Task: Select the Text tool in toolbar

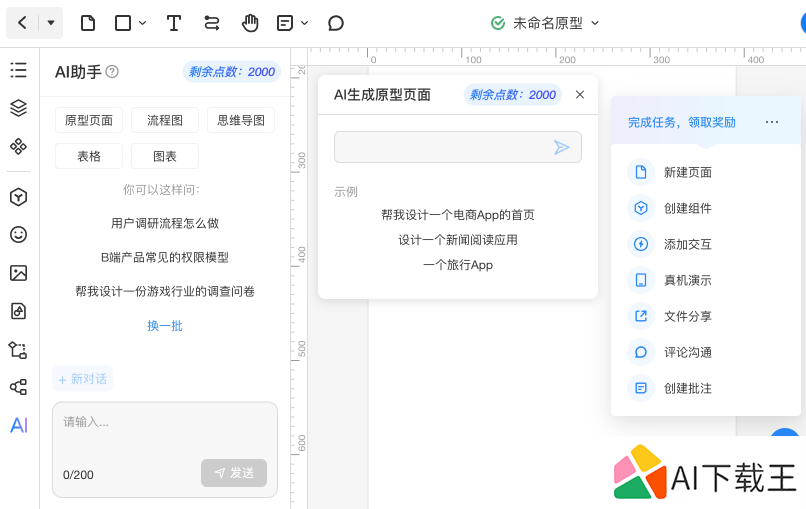Action: [174, 22]
